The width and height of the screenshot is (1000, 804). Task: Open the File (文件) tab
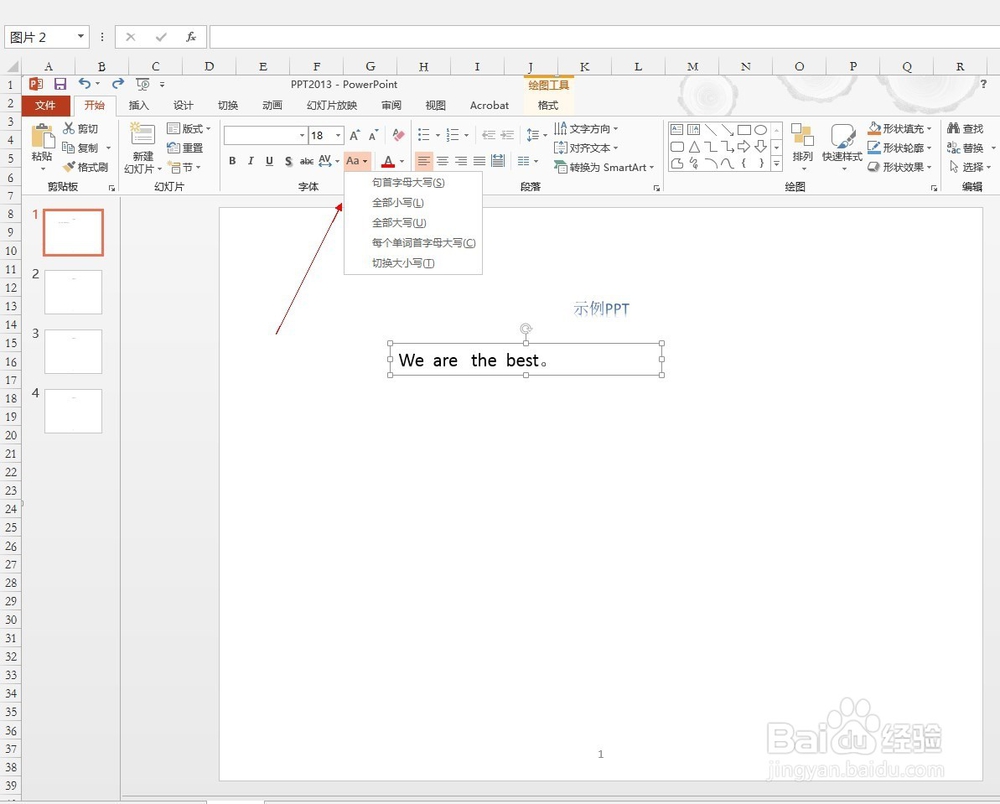[x=45, y=105]
